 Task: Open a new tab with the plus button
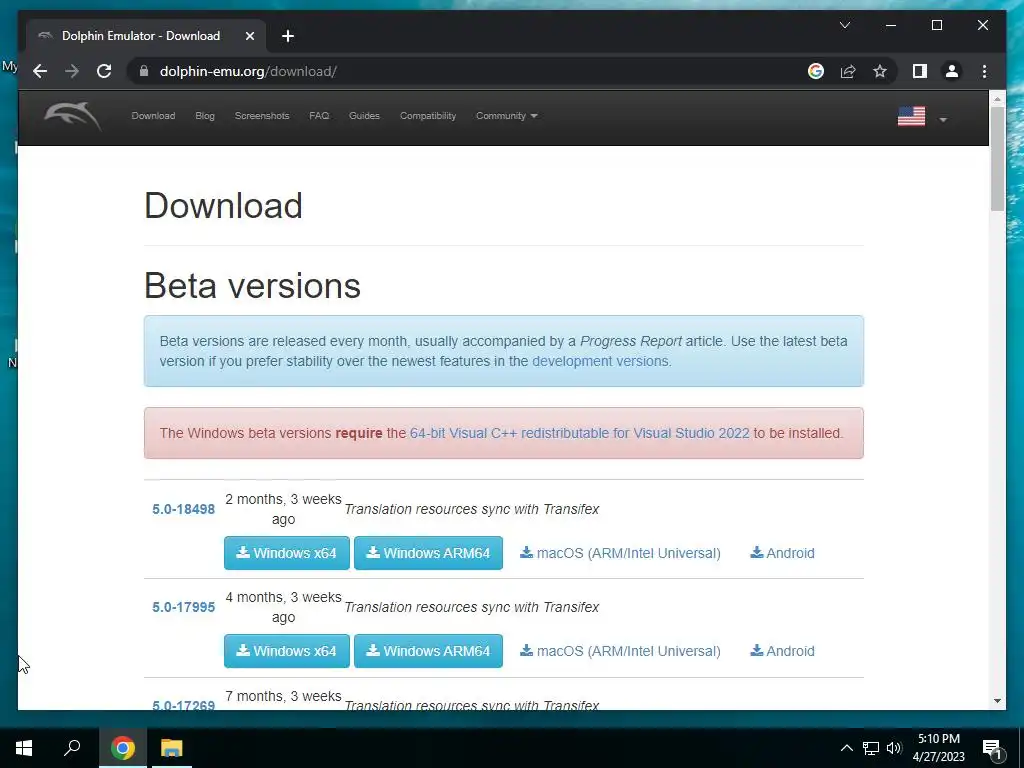[288, 36]
